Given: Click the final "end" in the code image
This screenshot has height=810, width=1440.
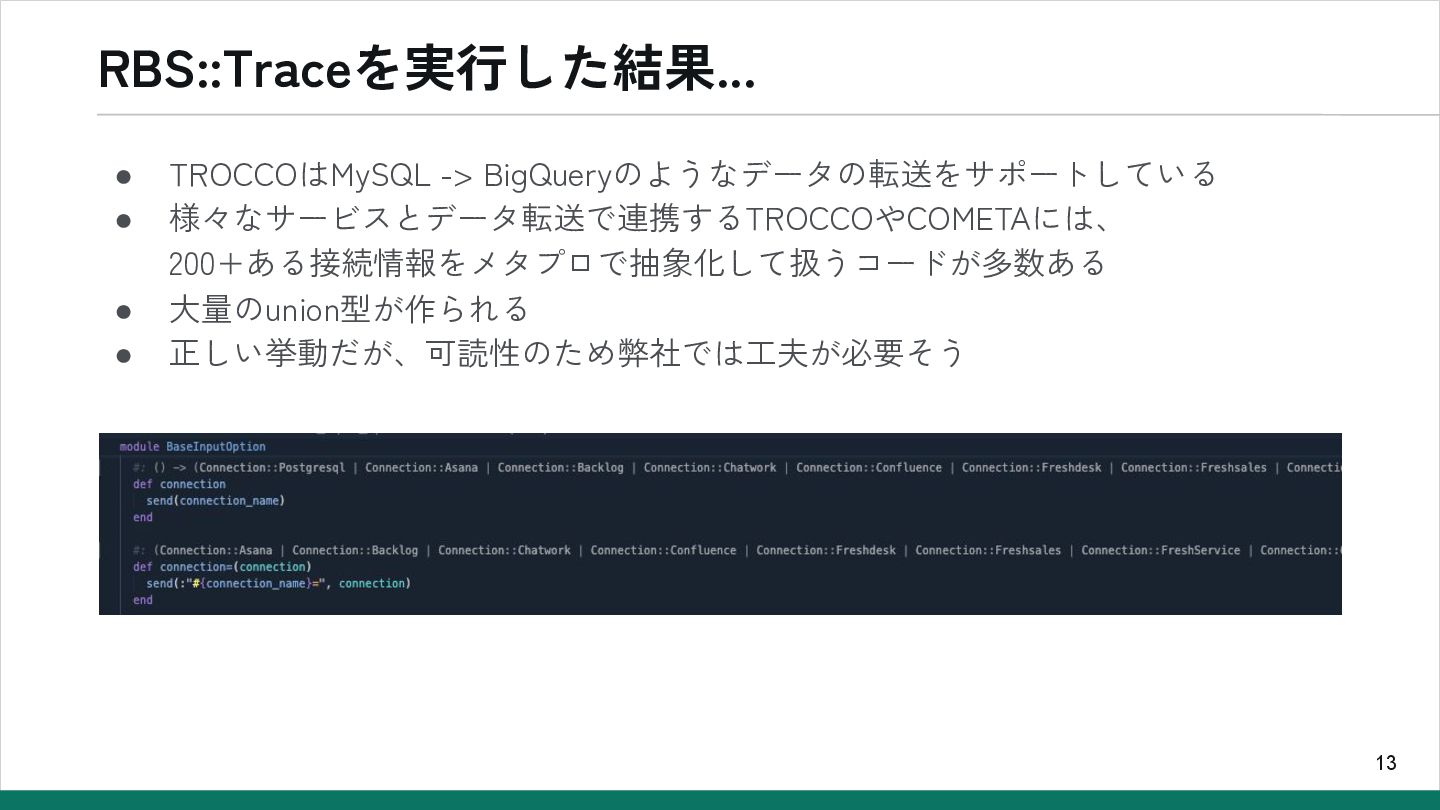Looking at the screenshot, I should [143, 600].
